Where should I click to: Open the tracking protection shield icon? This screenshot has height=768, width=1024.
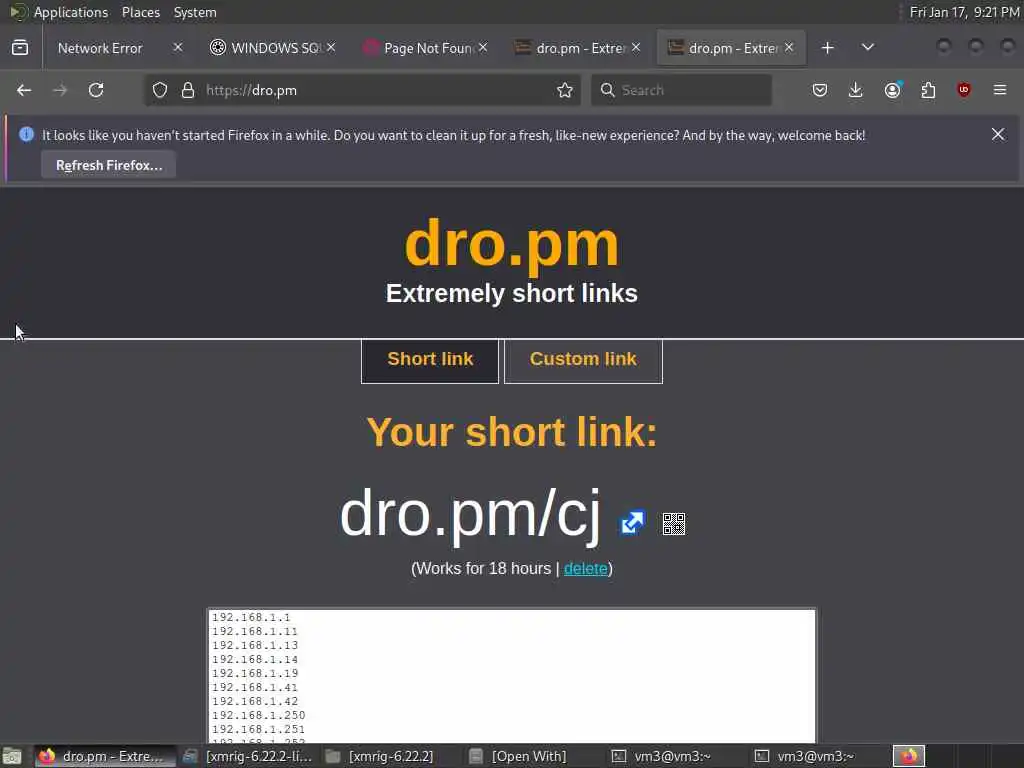[160, 90]
